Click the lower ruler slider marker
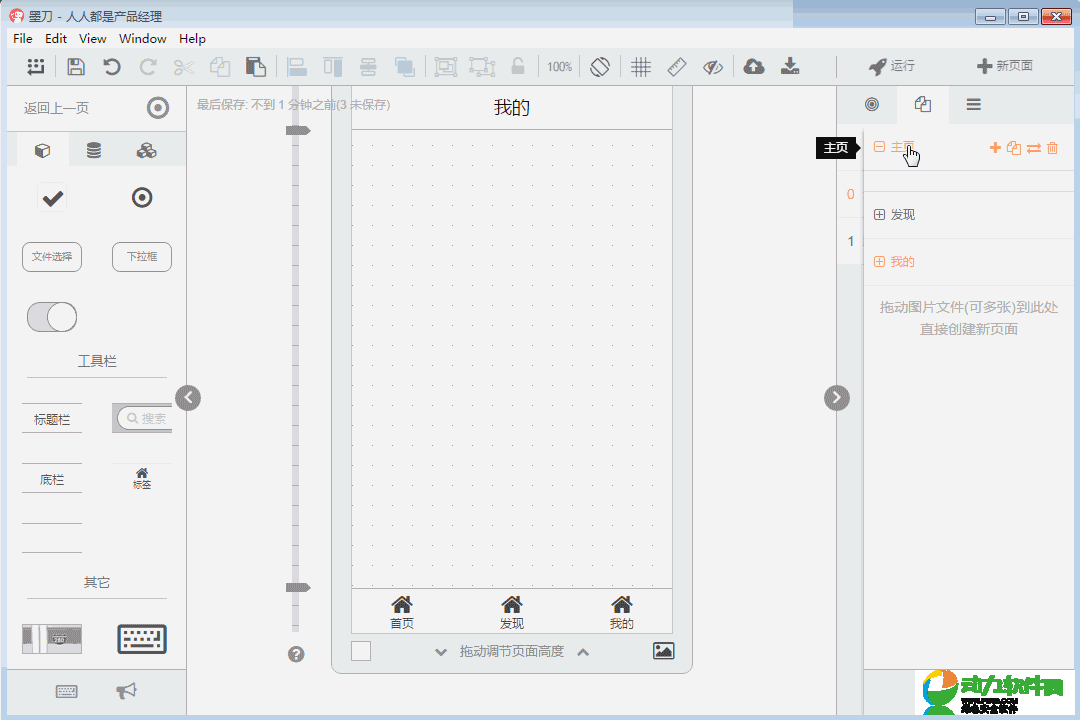 (x=298, y=587)
